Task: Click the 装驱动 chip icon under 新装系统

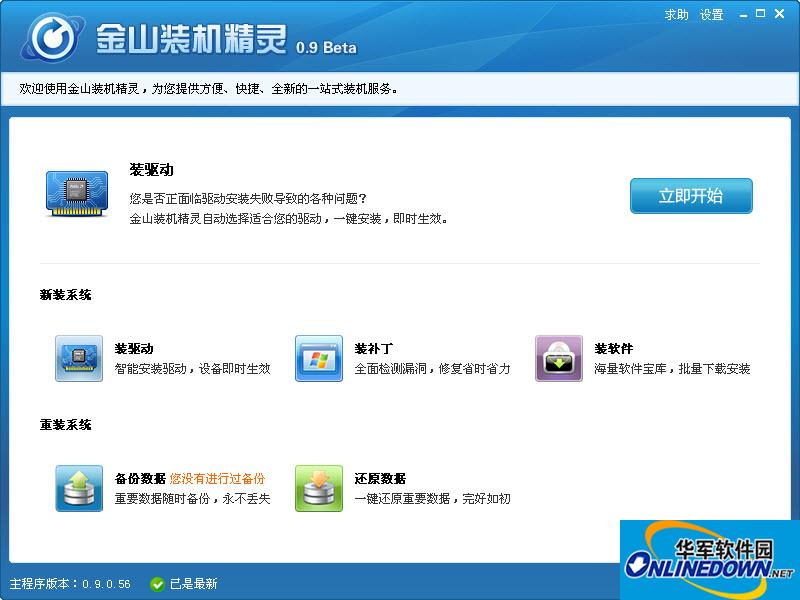Action: pyautogui.click(x=79, y=358)
